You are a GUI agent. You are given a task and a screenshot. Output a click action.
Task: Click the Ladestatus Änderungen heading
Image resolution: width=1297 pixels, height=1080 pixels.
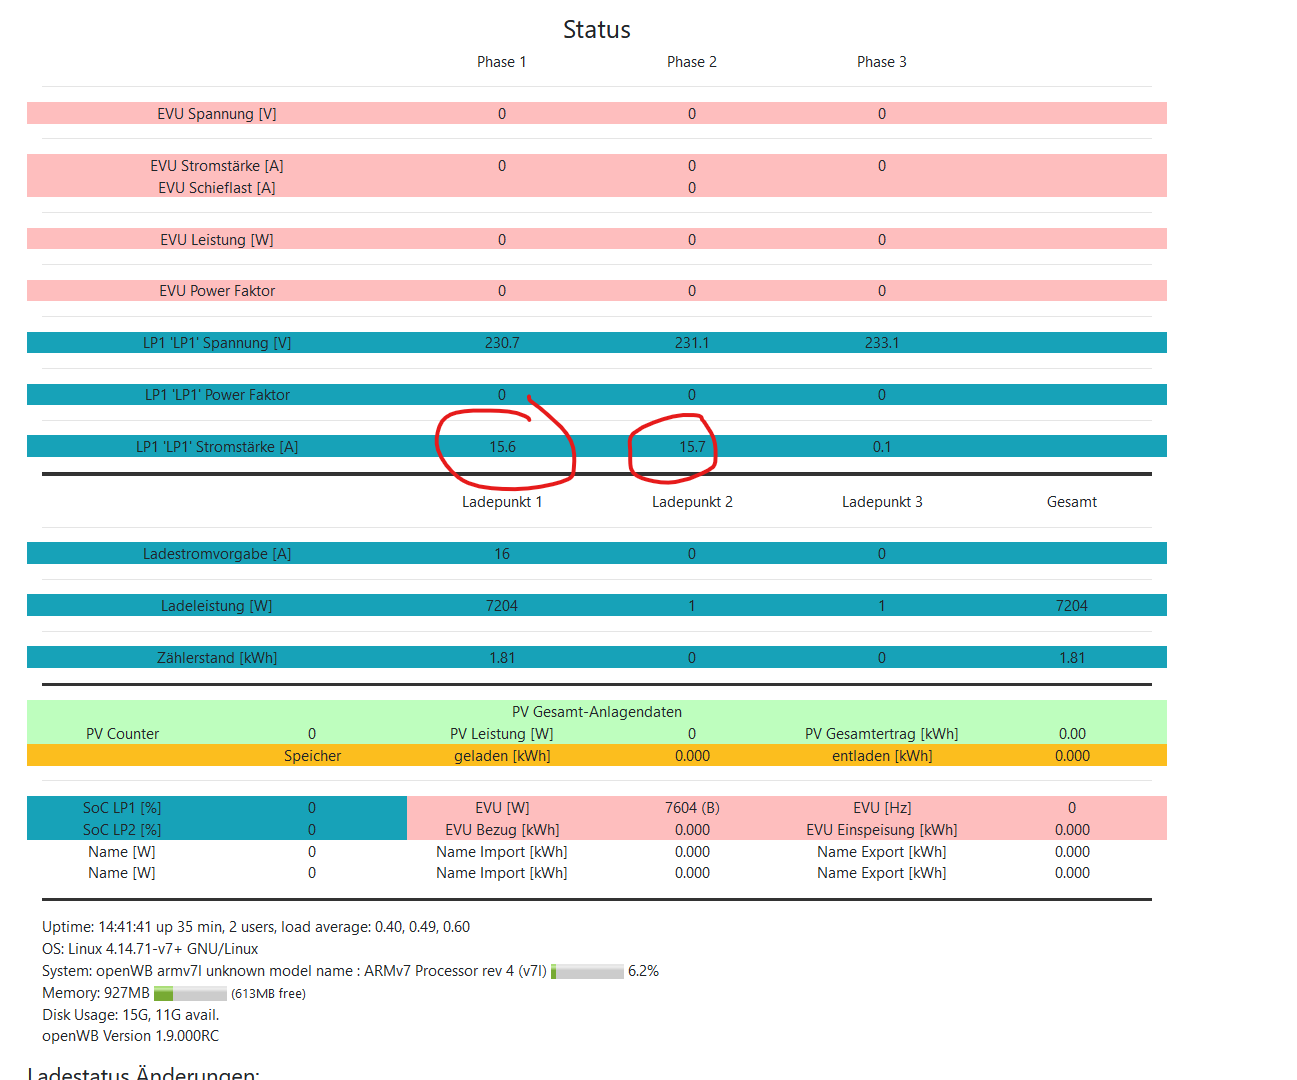point(143,1073)
